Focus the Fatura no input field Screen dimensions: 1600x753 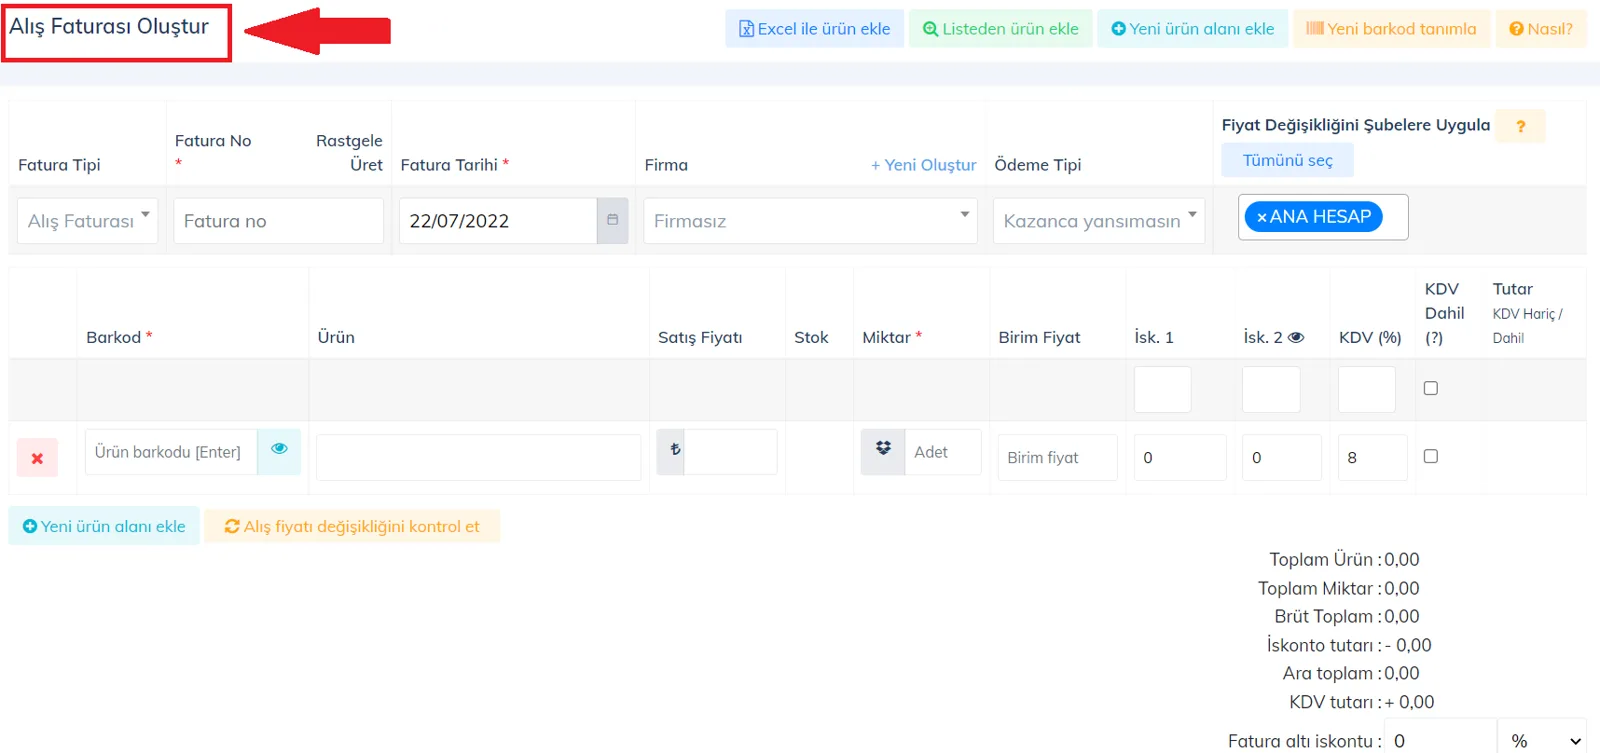point(278,221)
